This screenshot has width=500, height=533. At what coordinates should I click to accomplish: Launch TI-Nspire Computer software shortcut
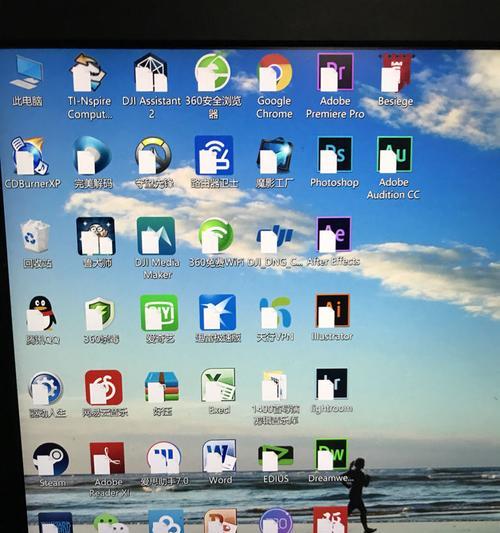tap(88, 72)
